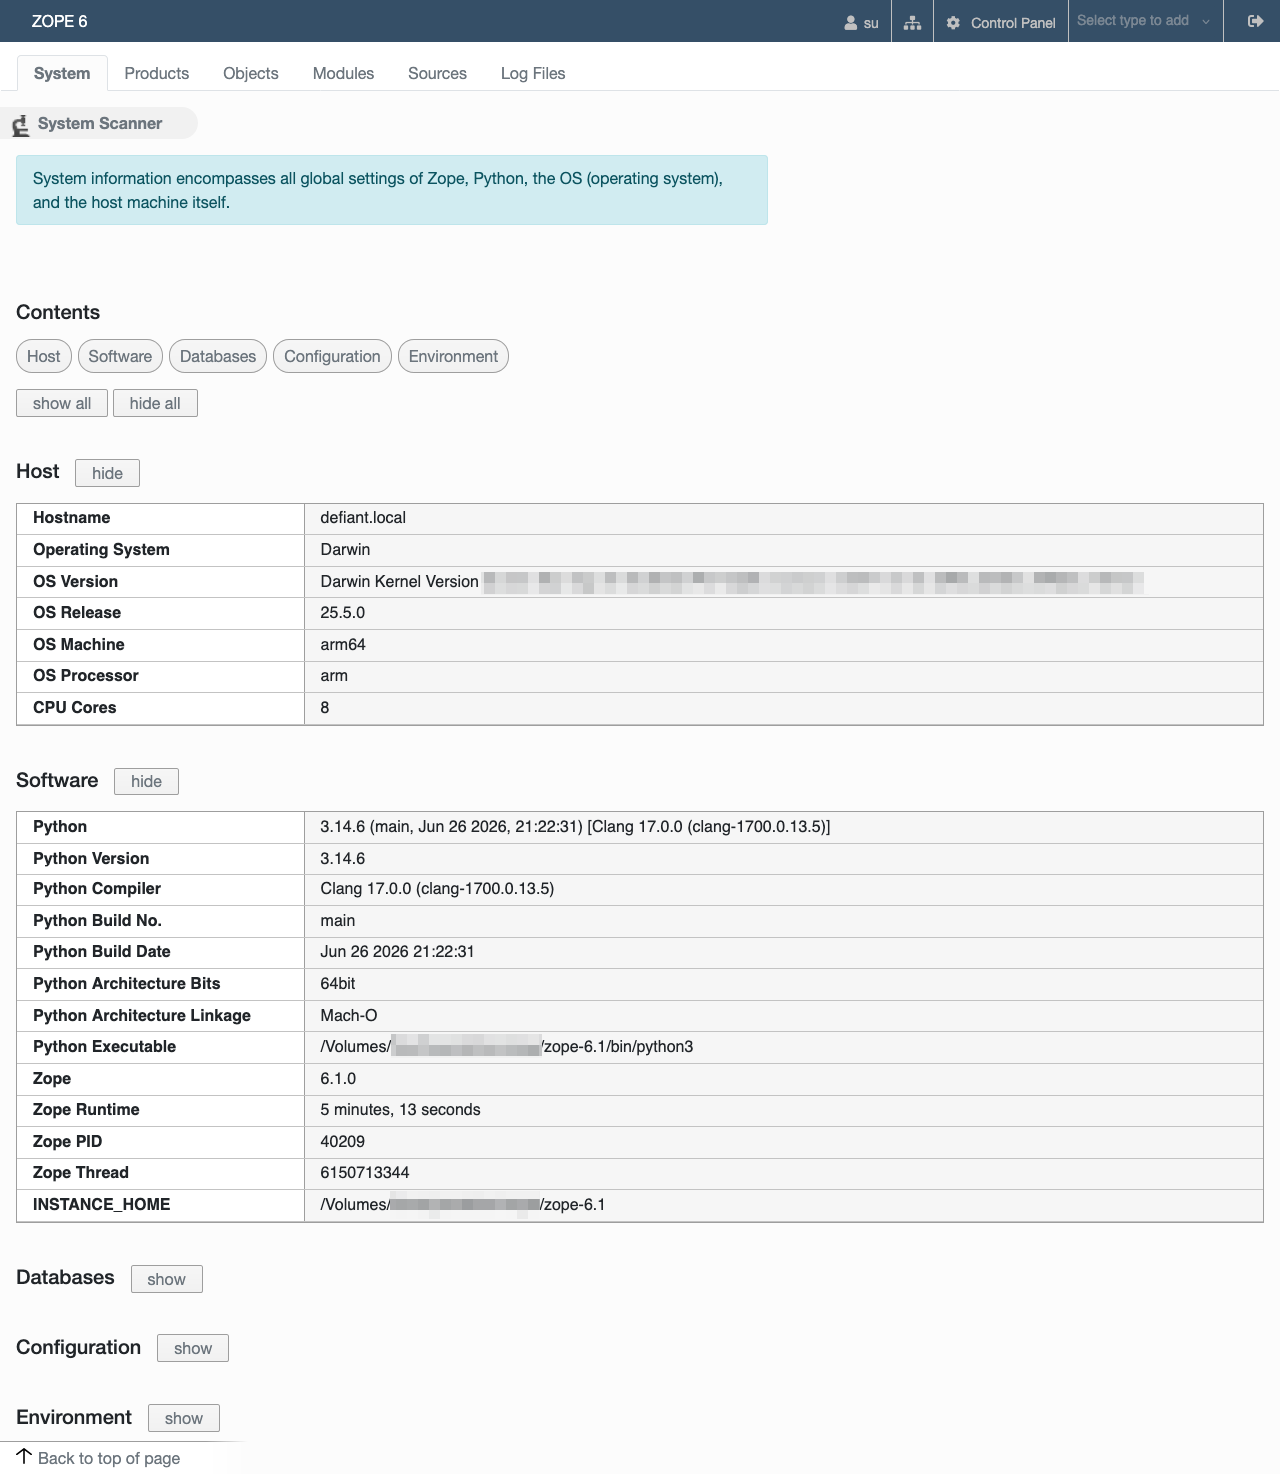Viewport: 1280px width, 1475px height.
Task: Select the Zope PID value 40209
Action: (x=342, y=1142)
